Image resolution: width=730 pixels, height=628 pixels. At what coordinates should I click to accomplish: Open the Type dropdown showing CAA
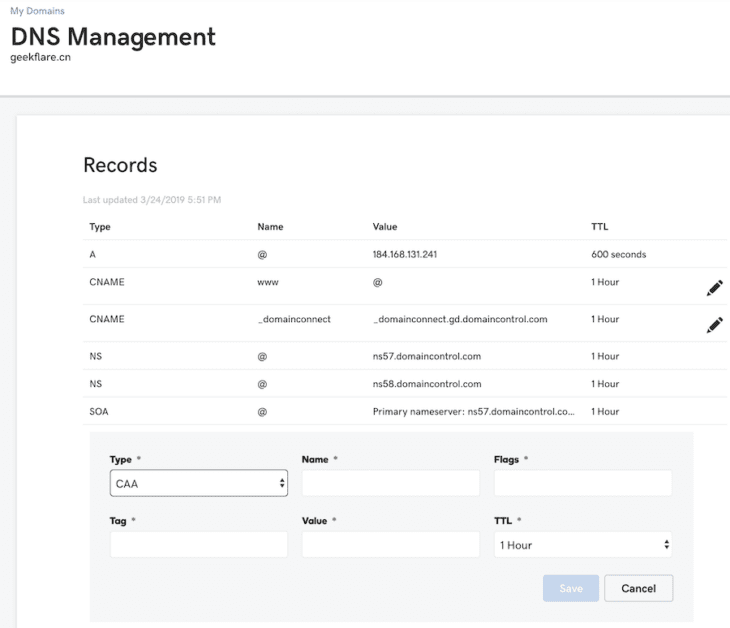coord(199,484)
